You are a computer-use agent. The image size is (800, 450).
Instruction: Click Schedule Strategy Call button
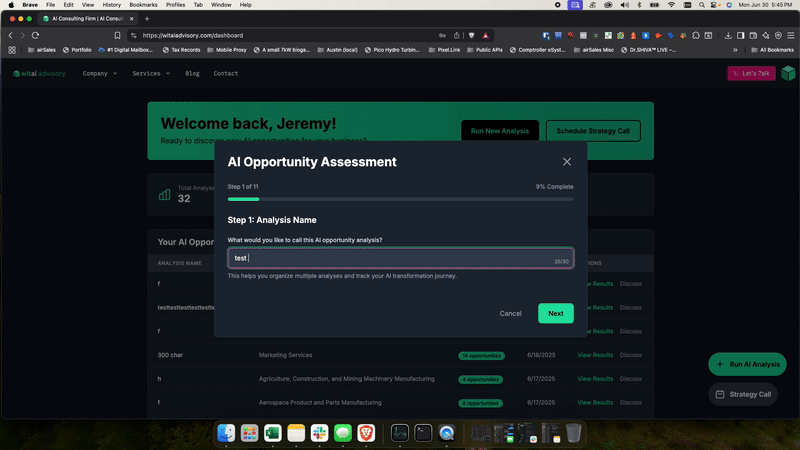tap(593, 131)
